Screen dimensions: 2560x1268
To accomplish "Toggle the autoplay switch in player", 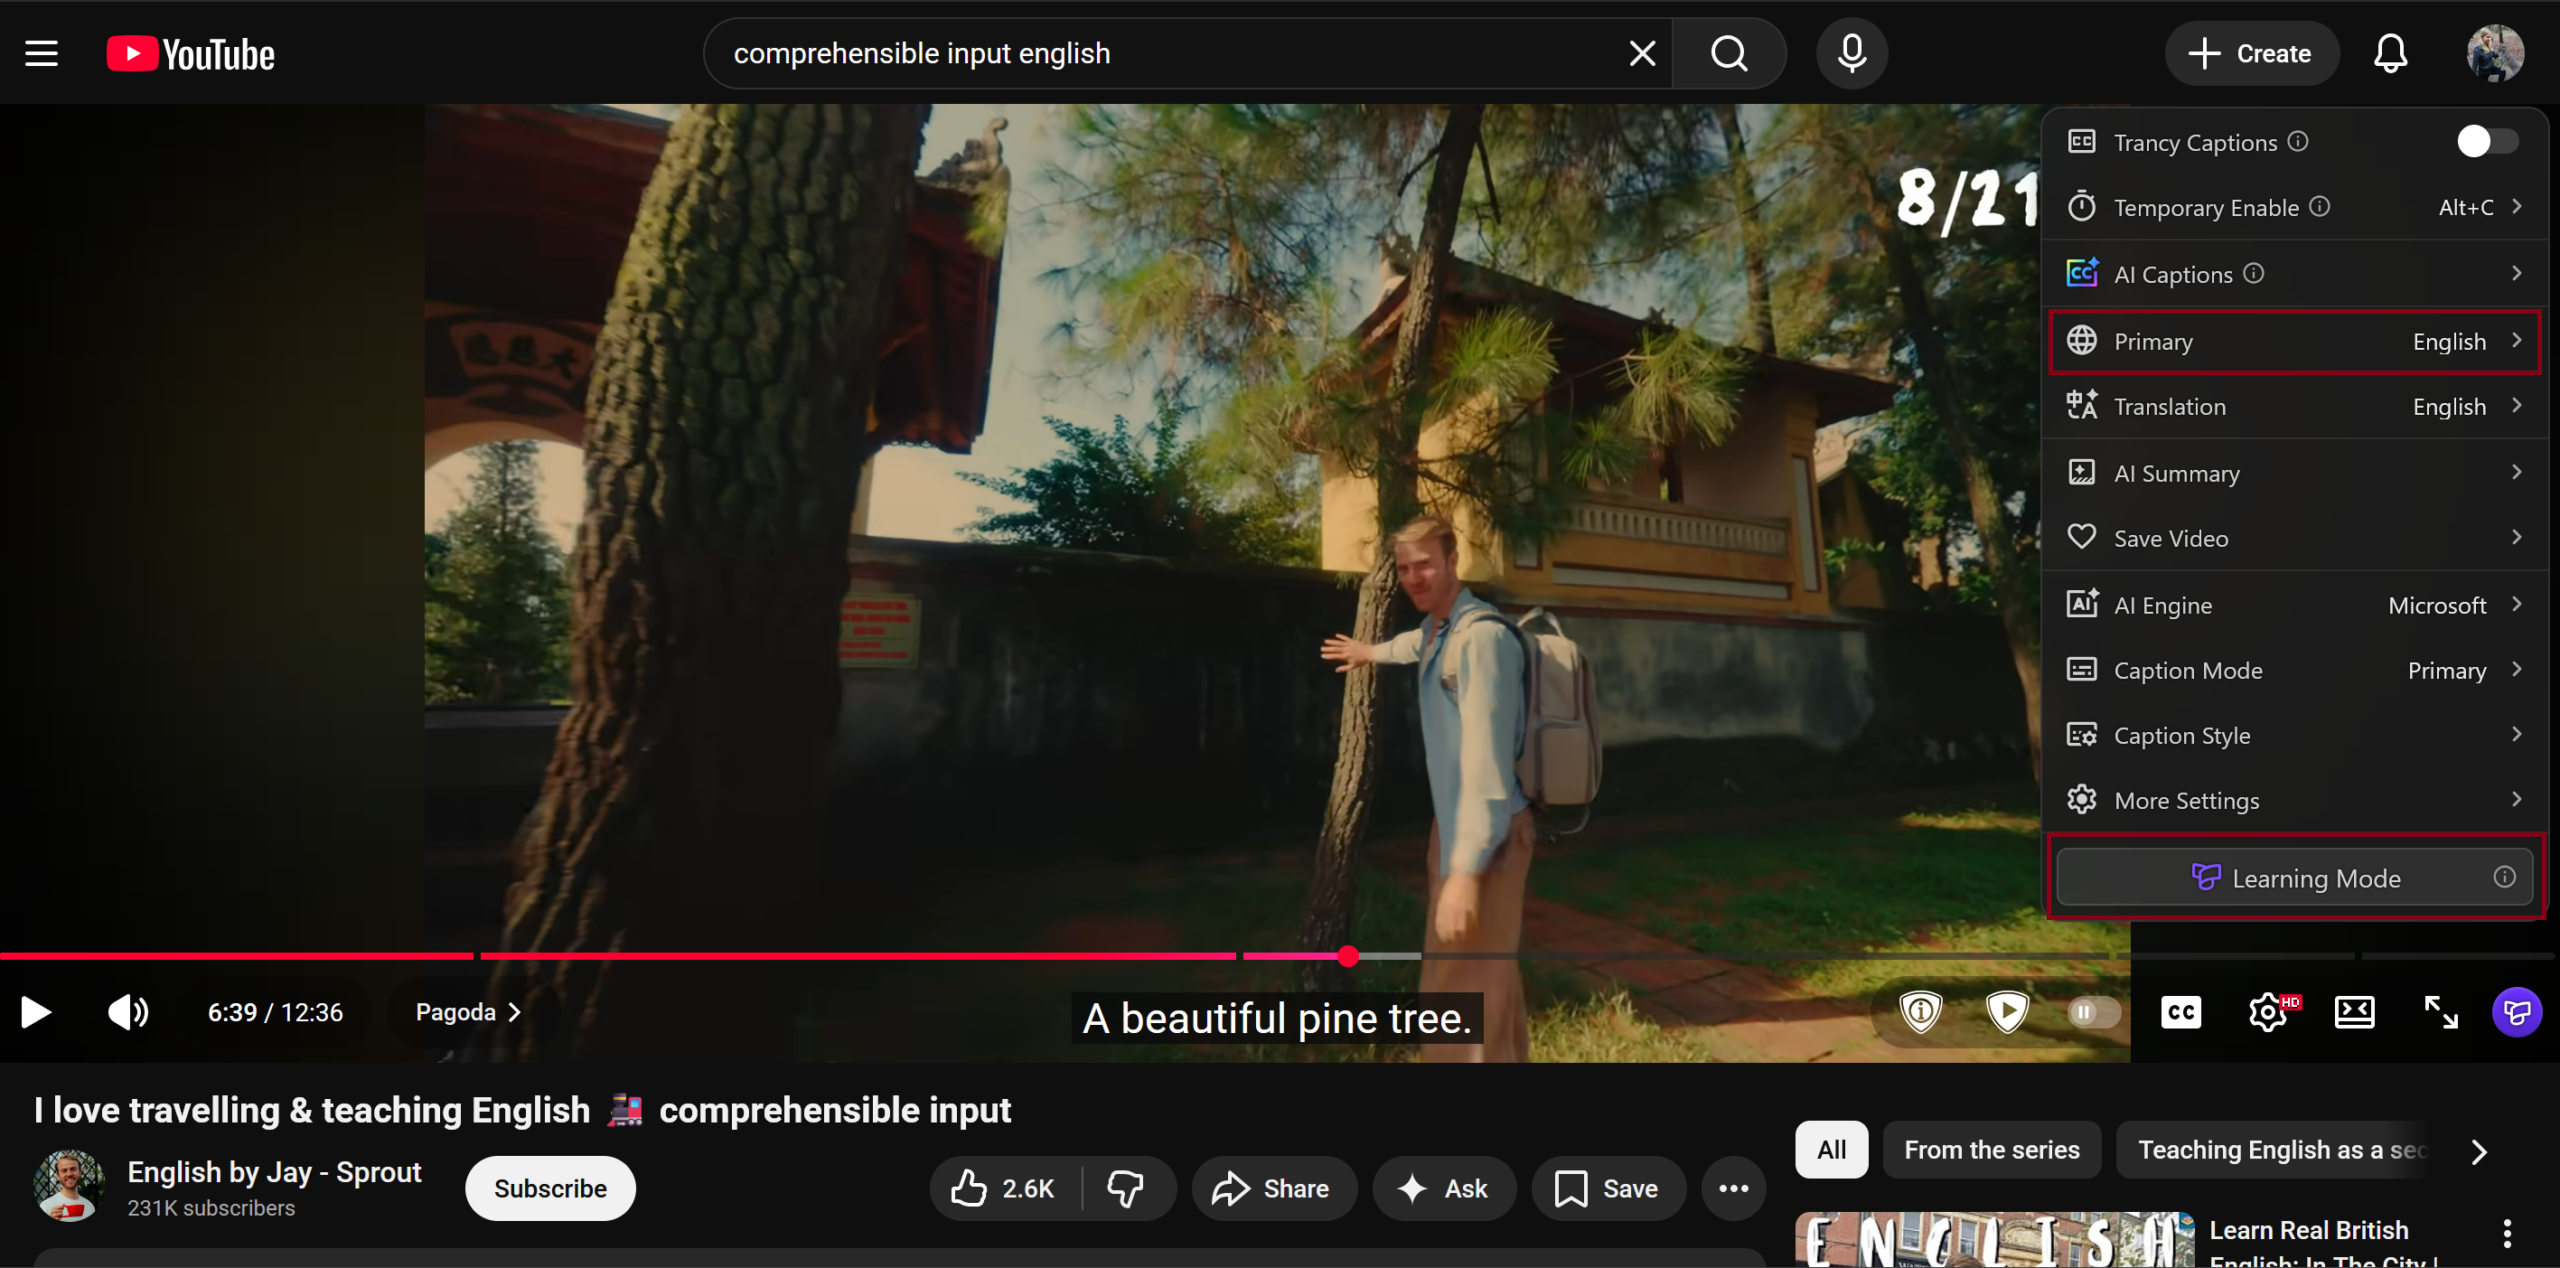I will tap(2094, 1012).
